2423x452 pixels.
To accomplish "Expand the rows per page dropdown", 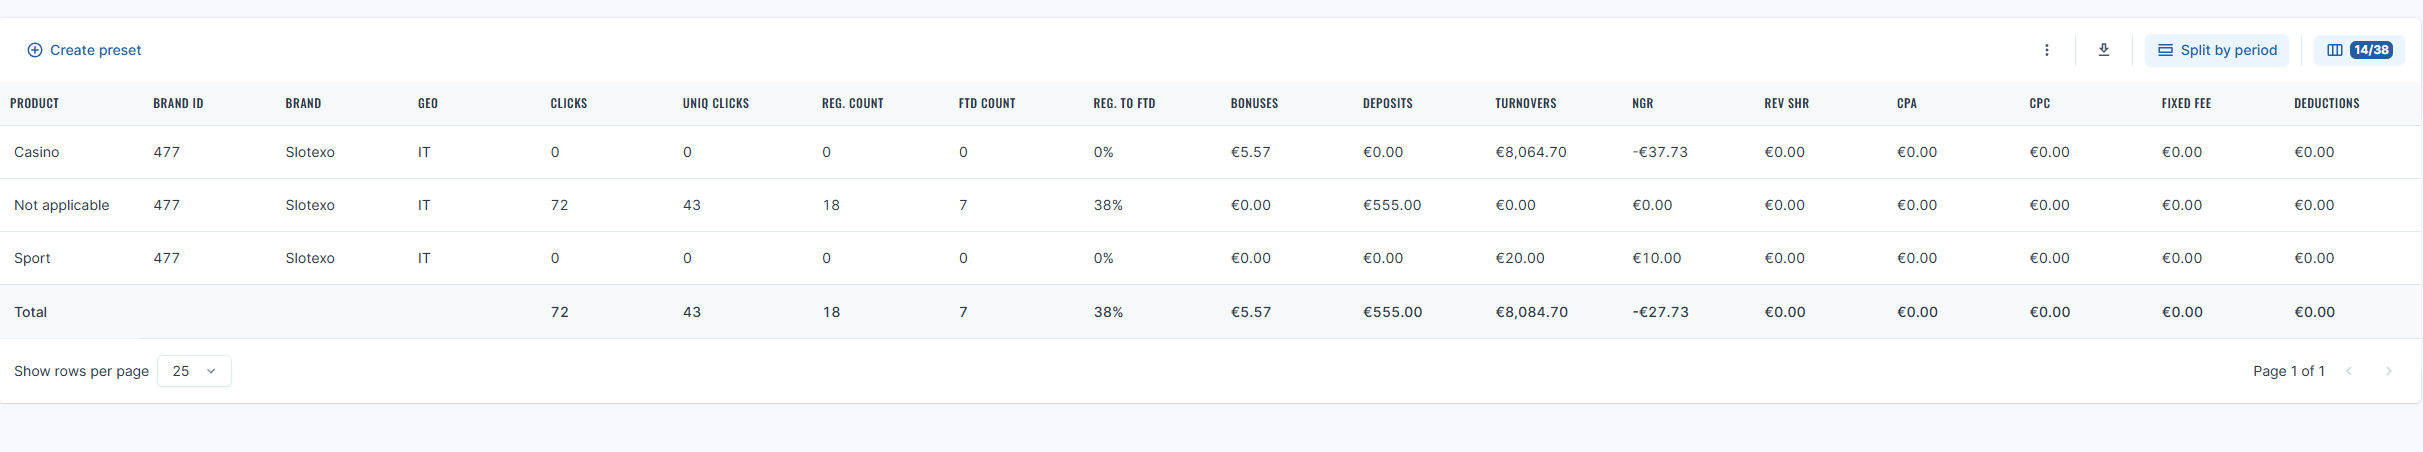I will click(x=194, y=371).
